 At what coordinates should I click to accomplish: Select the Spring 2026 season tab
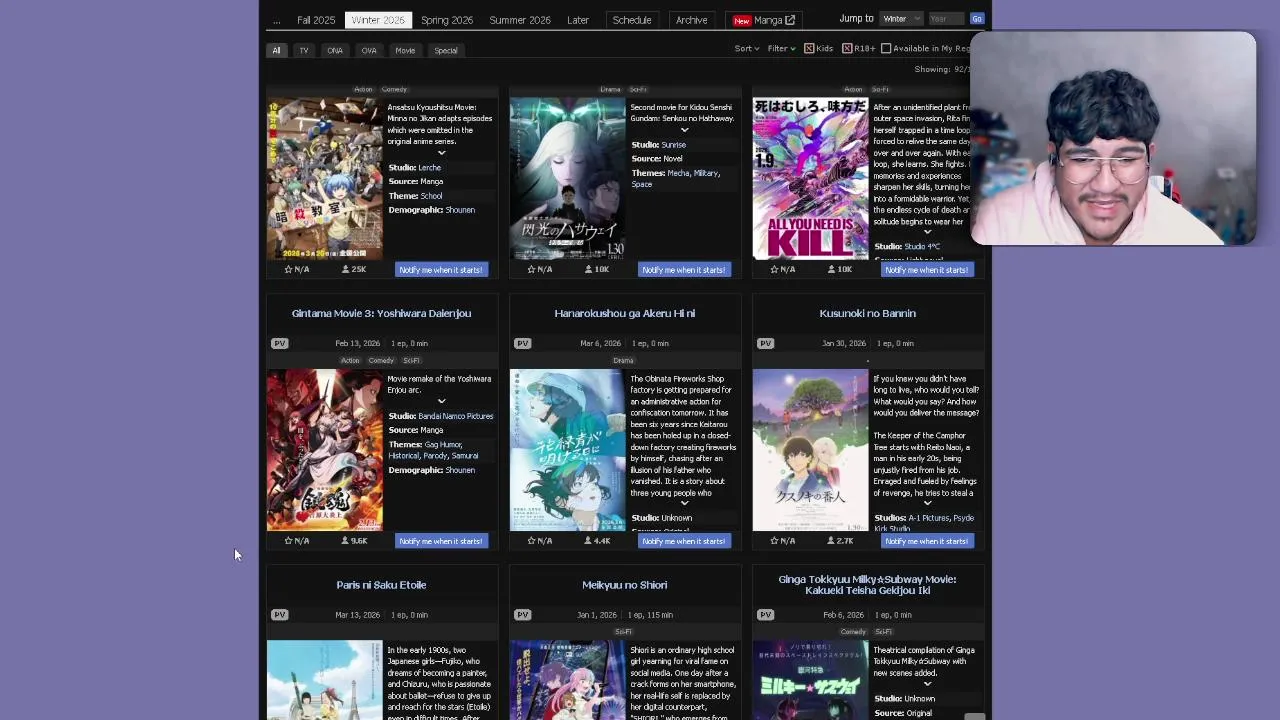[x=447, y=20]
